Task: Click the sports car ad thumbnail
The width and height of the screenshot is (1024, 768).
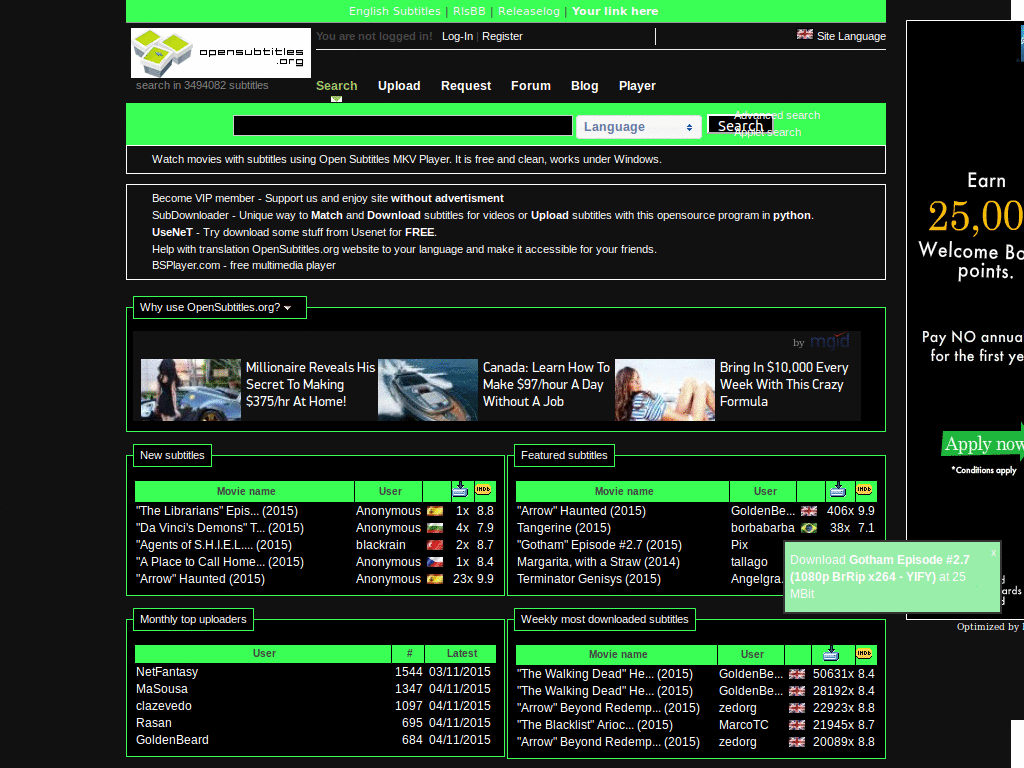Action: point(191,389)
